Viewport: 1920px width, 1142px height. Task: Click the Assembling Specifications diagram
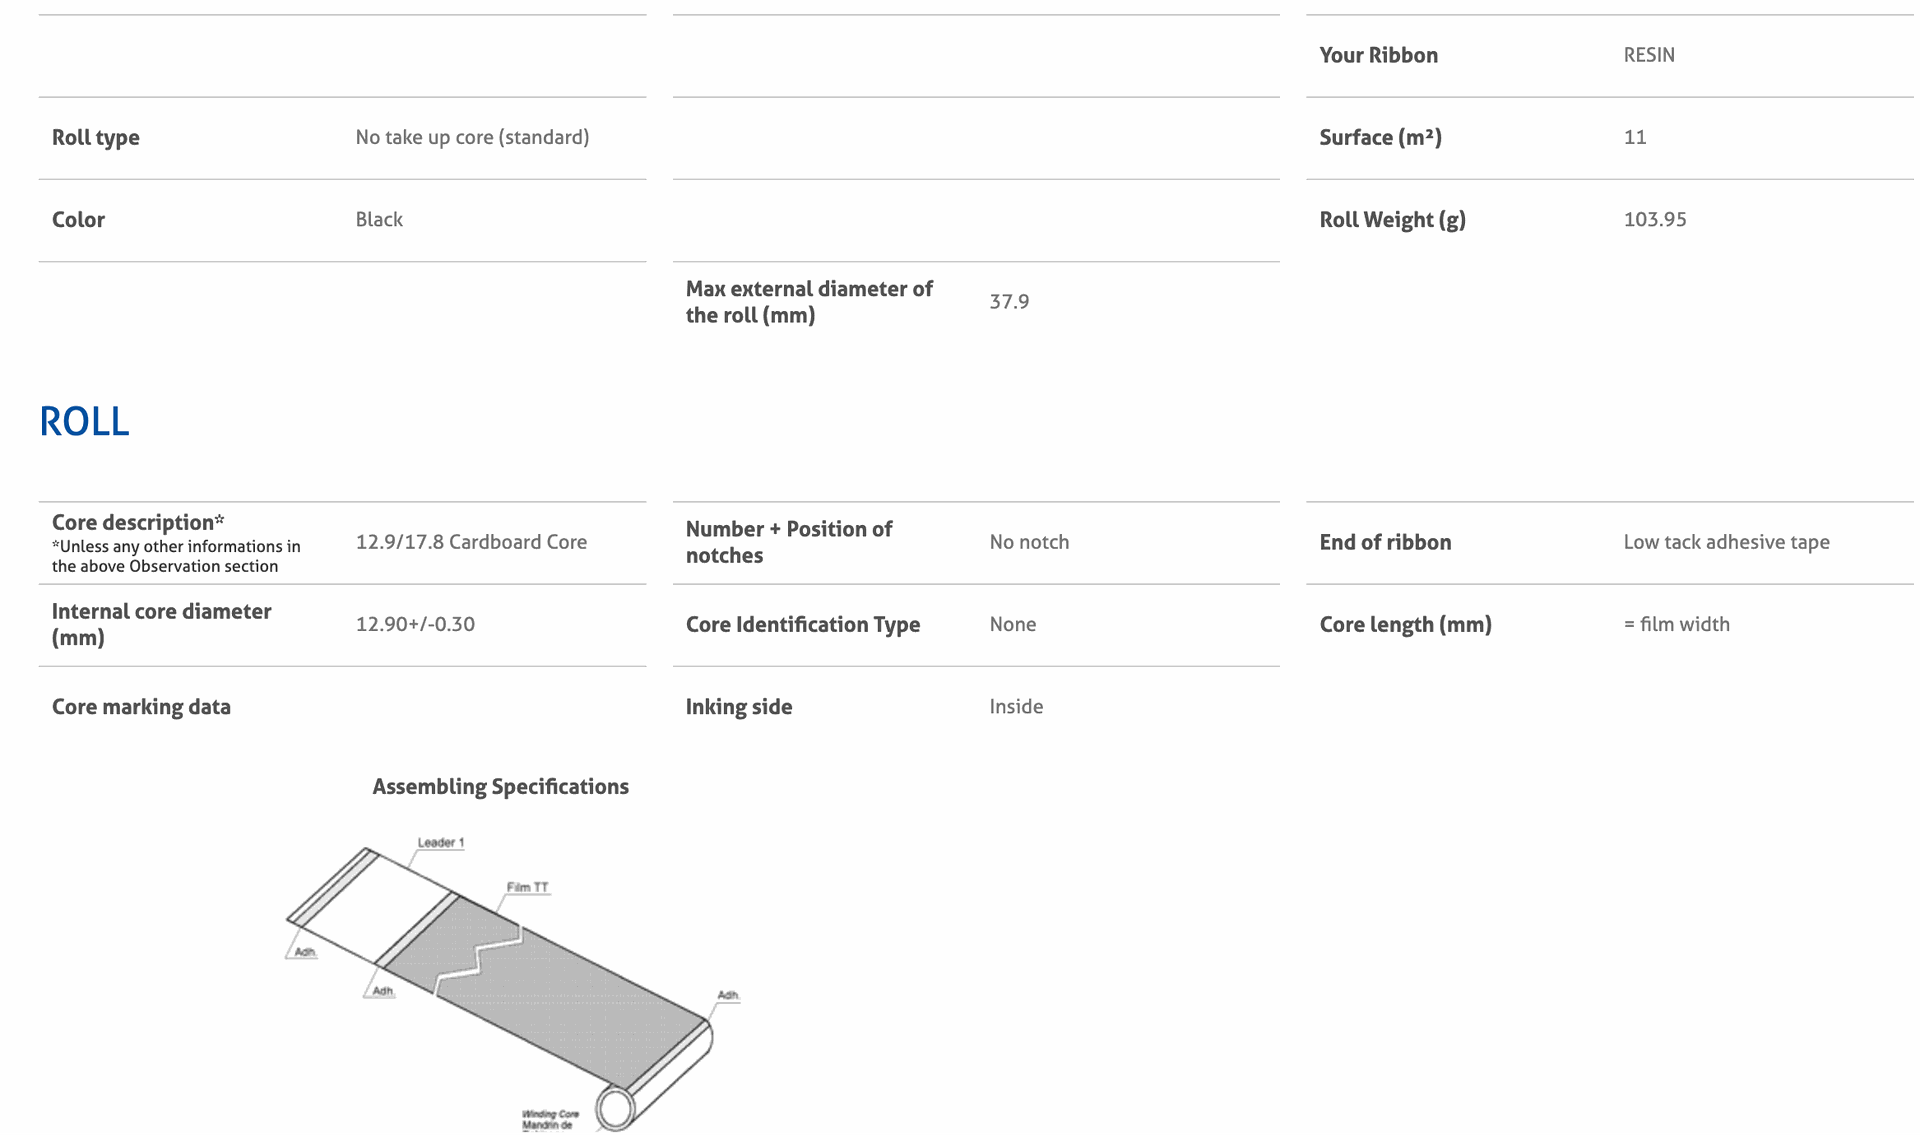[x=514, y=984]
